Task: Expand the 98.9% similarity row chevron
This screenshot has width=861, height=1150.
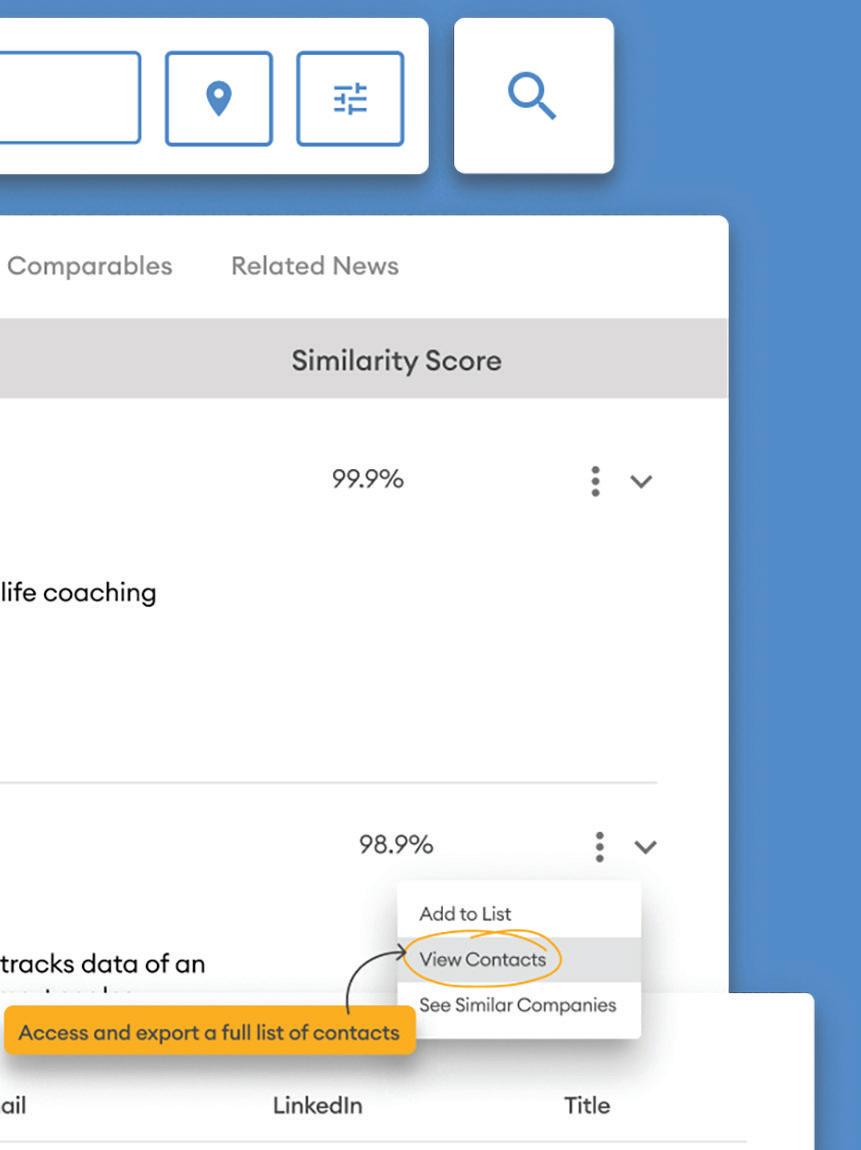Action: (646, 848)
